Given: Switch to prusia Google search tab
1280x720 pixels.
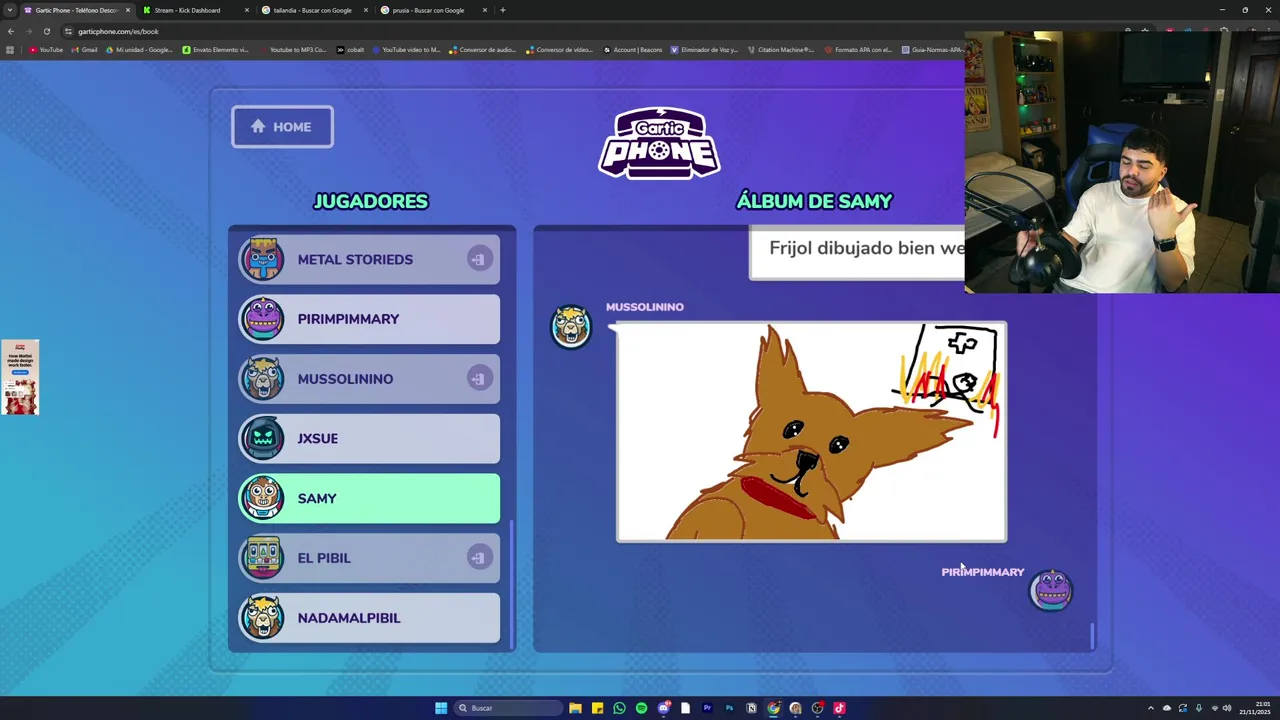Looking at the screenshot, I should 428,10.
